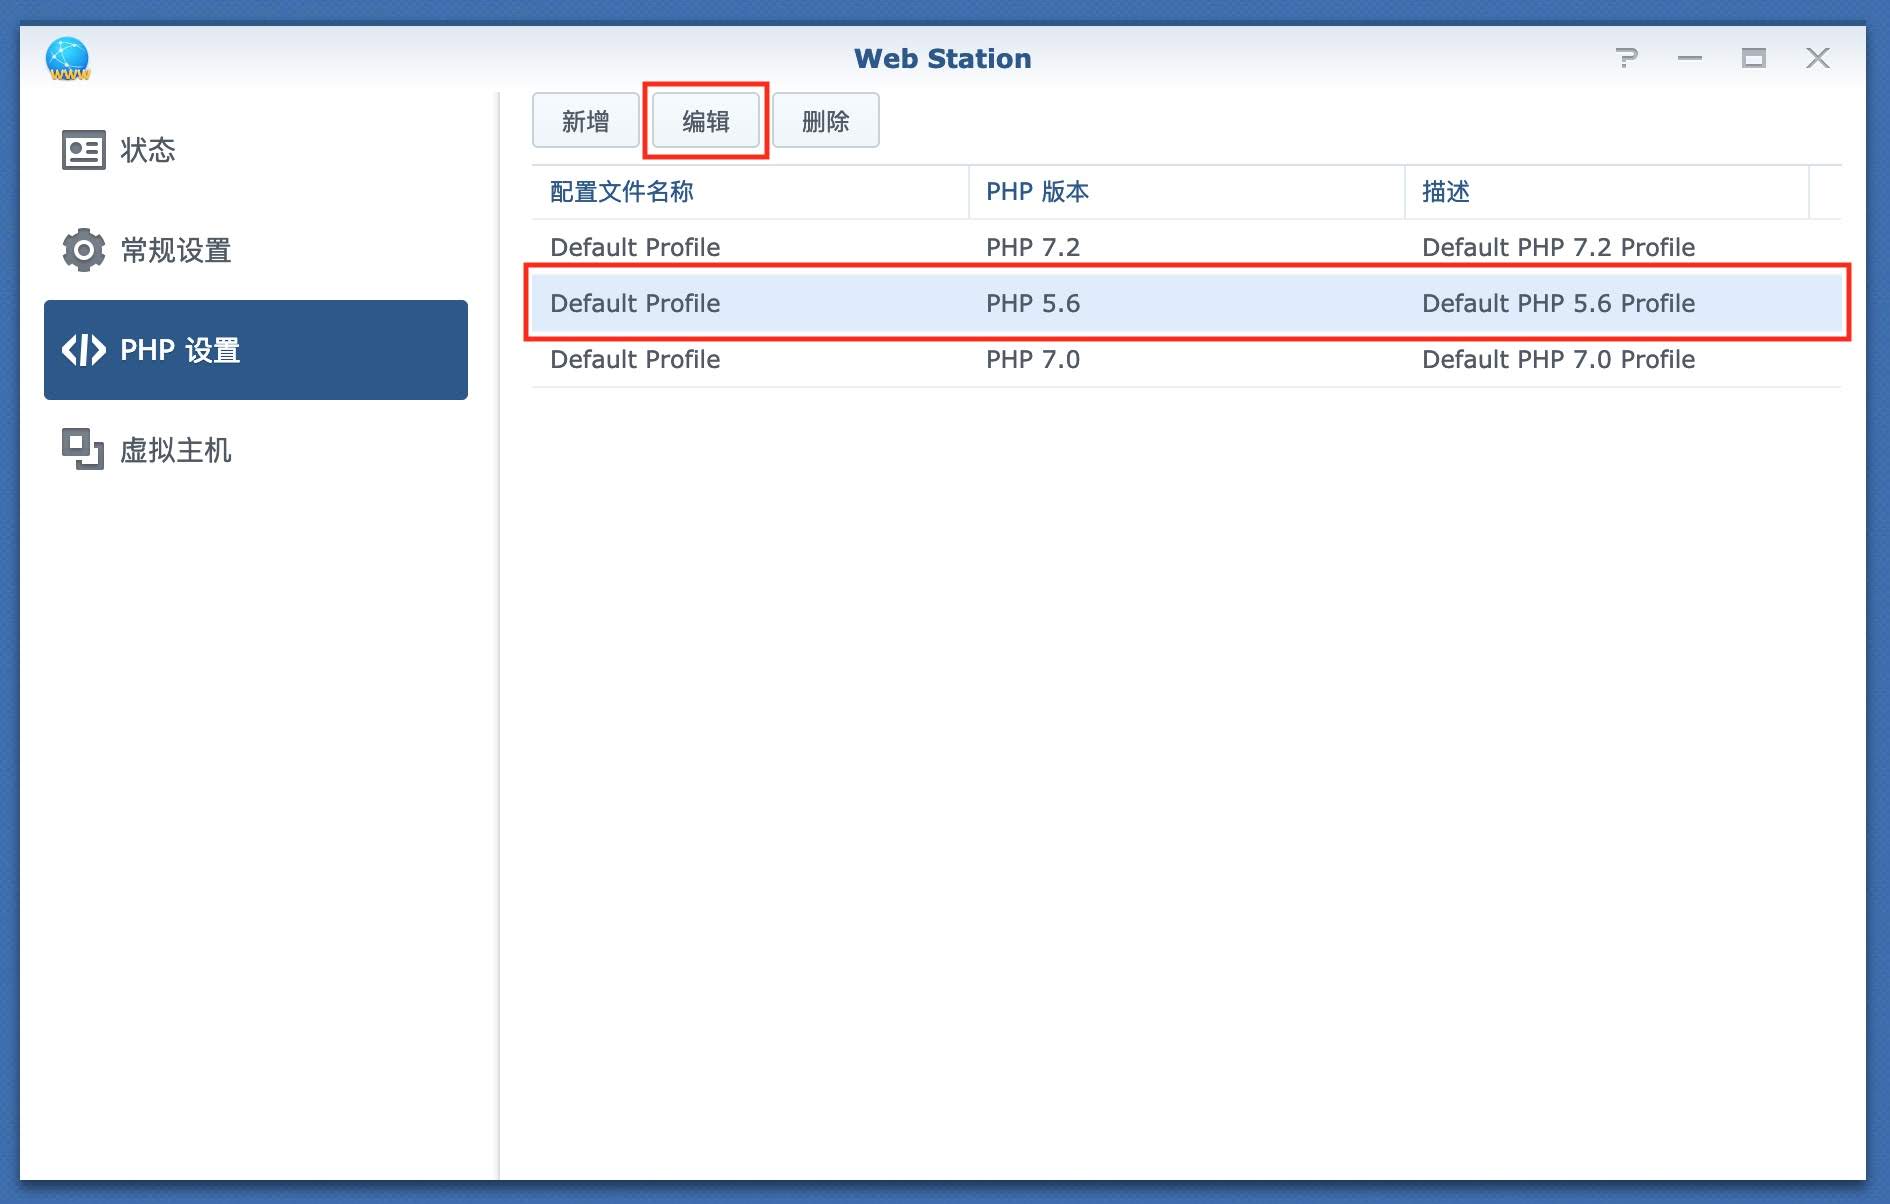
Task: Select Default Profile in the PHP 7.0 row
Action: (x=635, y=359)
